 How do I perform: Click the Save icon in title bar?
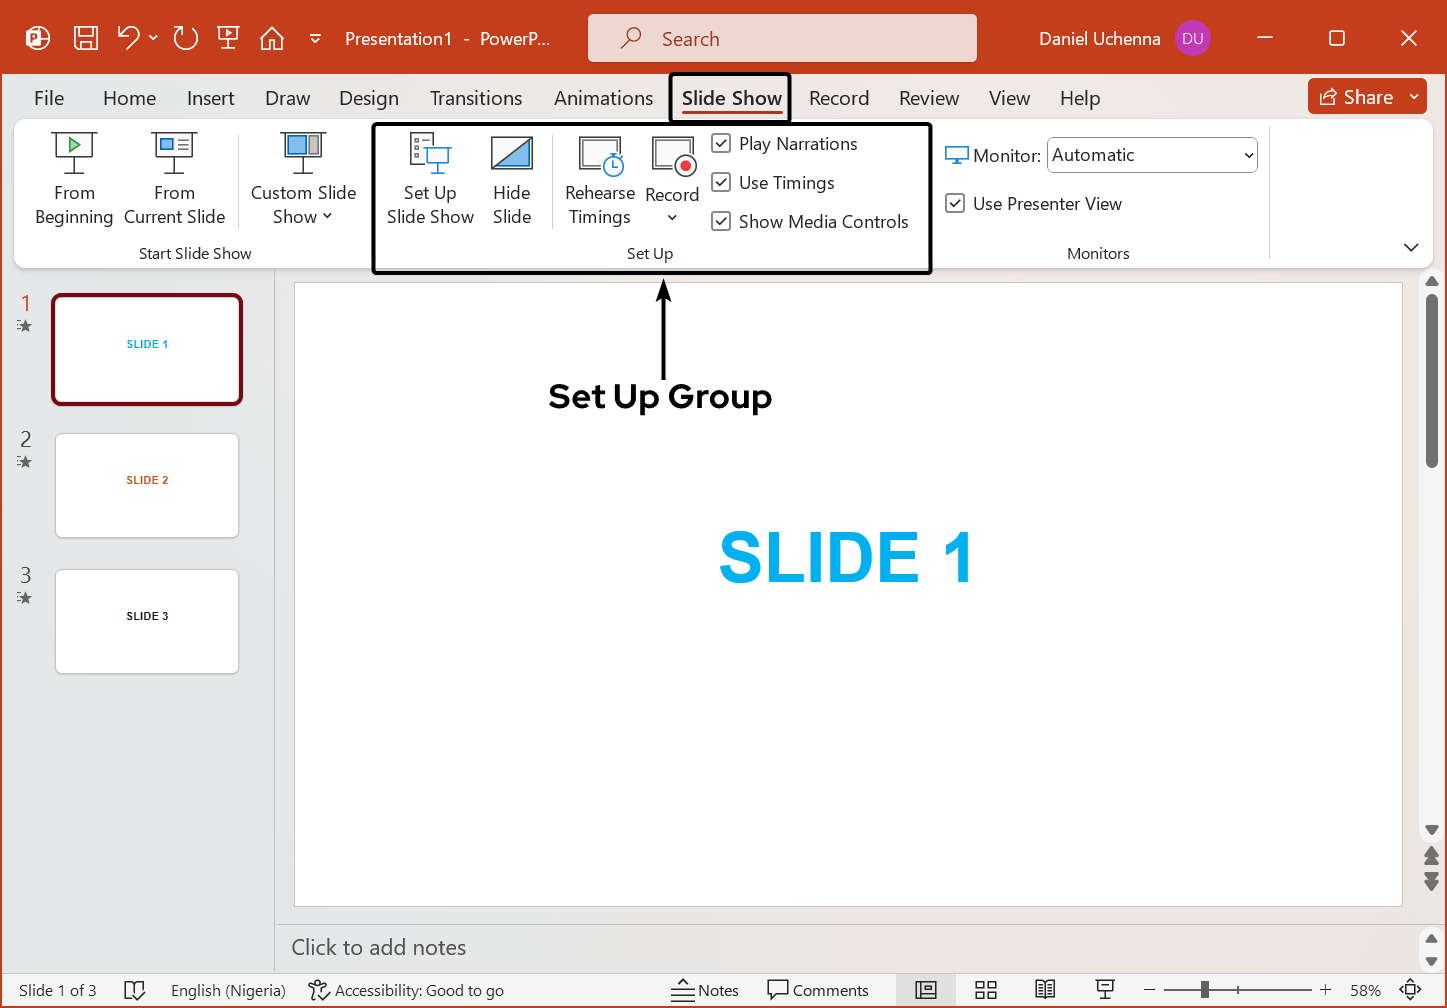(86, 39)
